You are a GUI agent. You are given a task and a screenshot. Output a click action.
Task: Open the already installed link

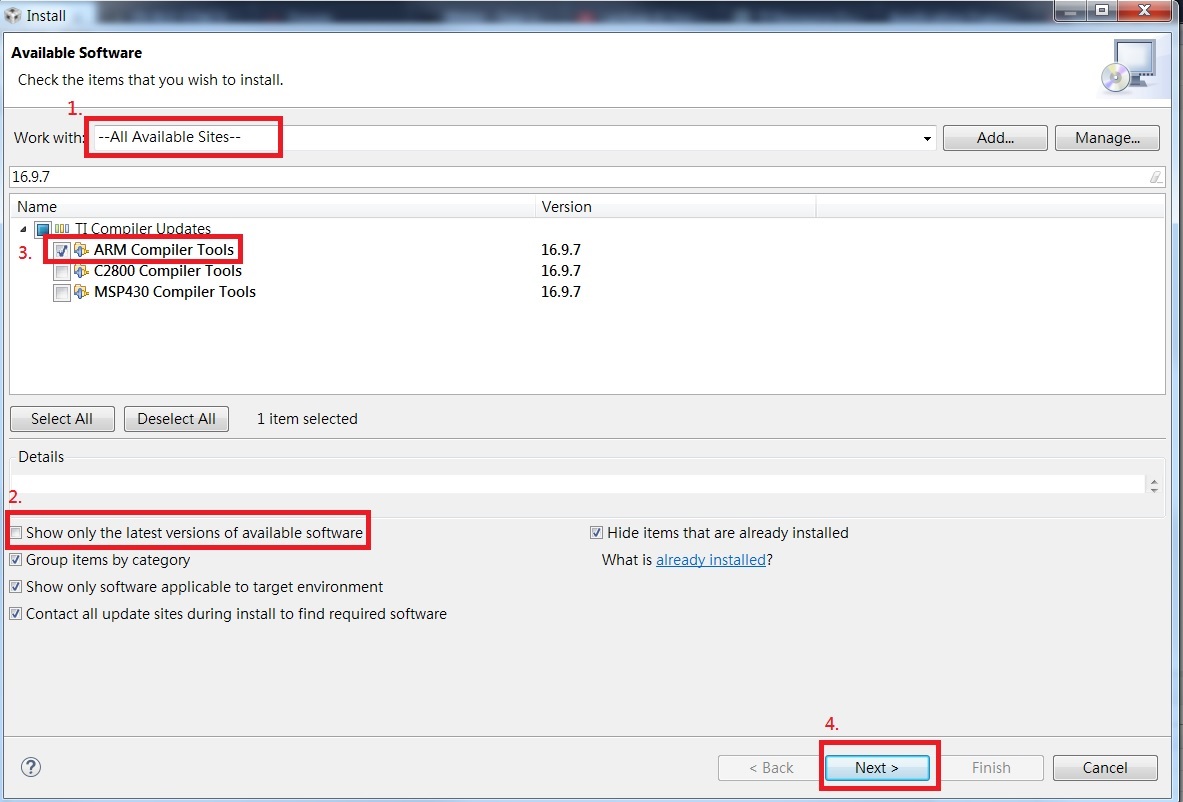coord(711,560)
